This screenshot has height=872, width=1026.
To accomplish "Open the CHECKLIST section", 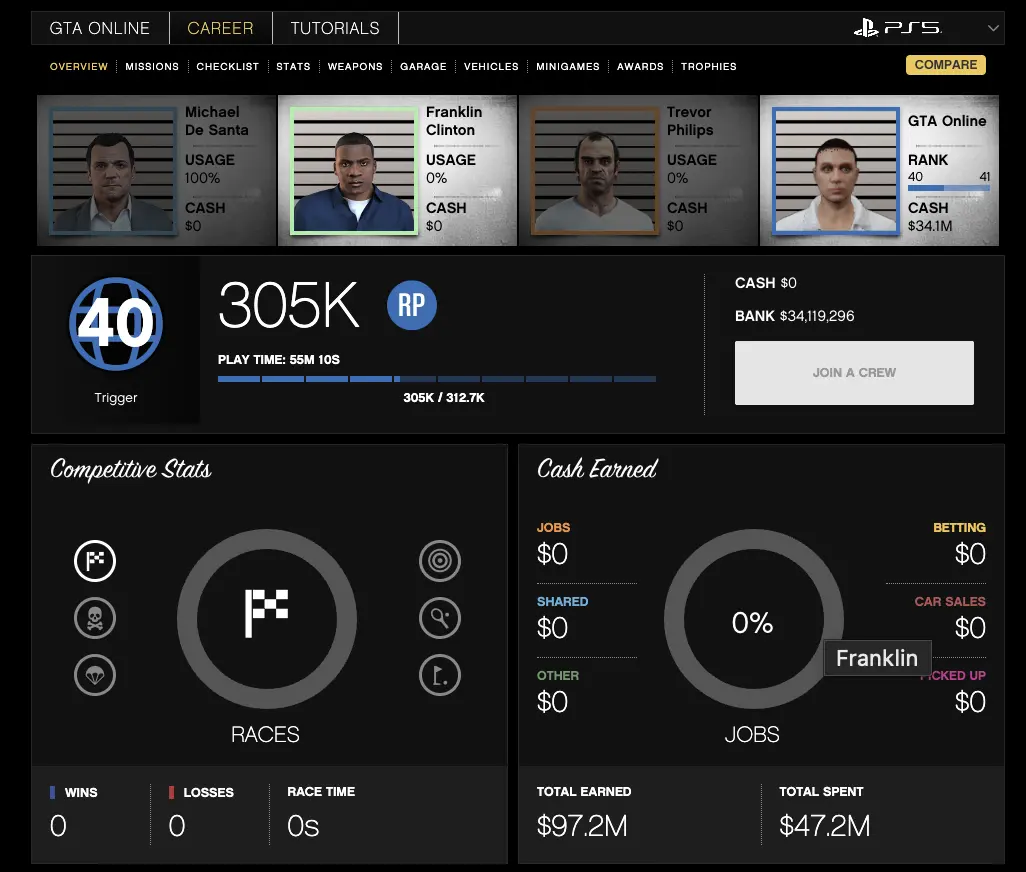I will (228, 67).
